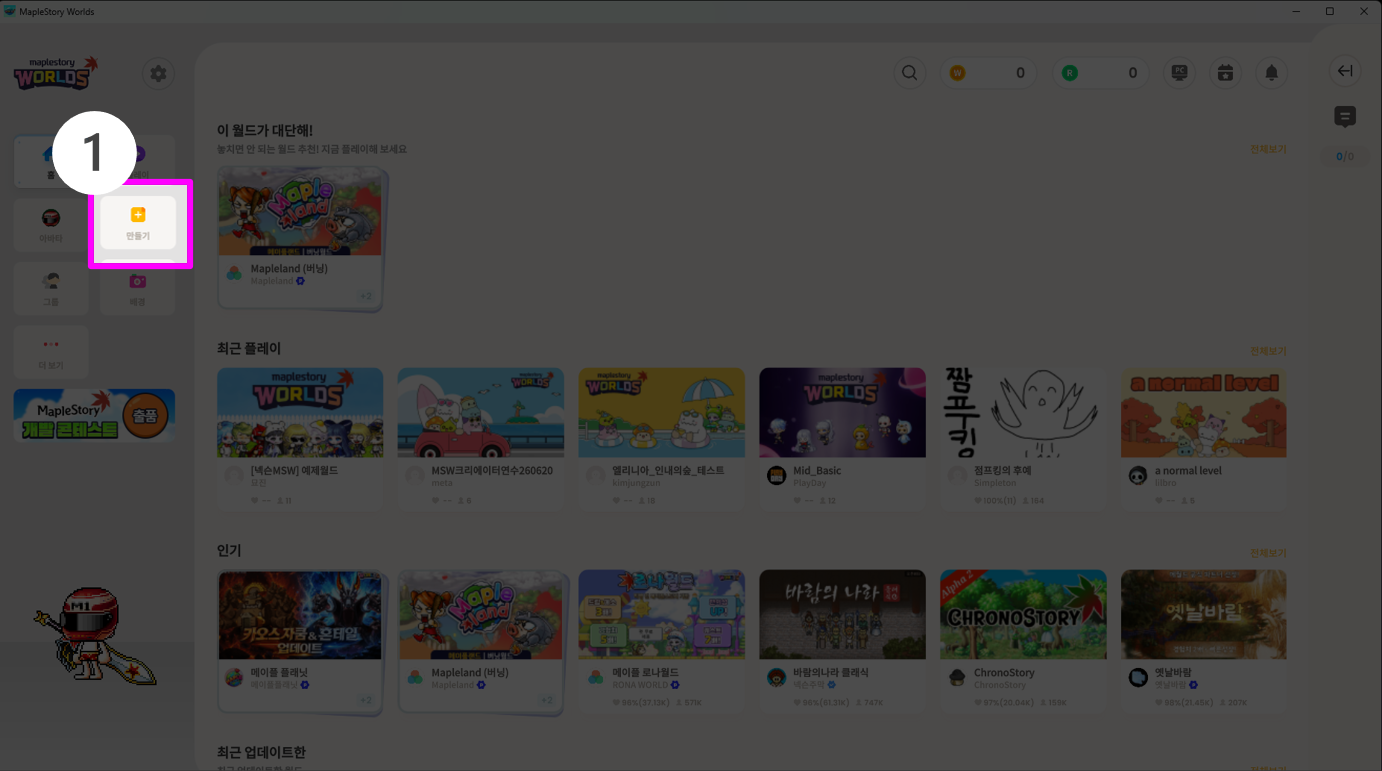Click the ChronoStory title text
The image size is (1382, 771).
click(1004, 673)
